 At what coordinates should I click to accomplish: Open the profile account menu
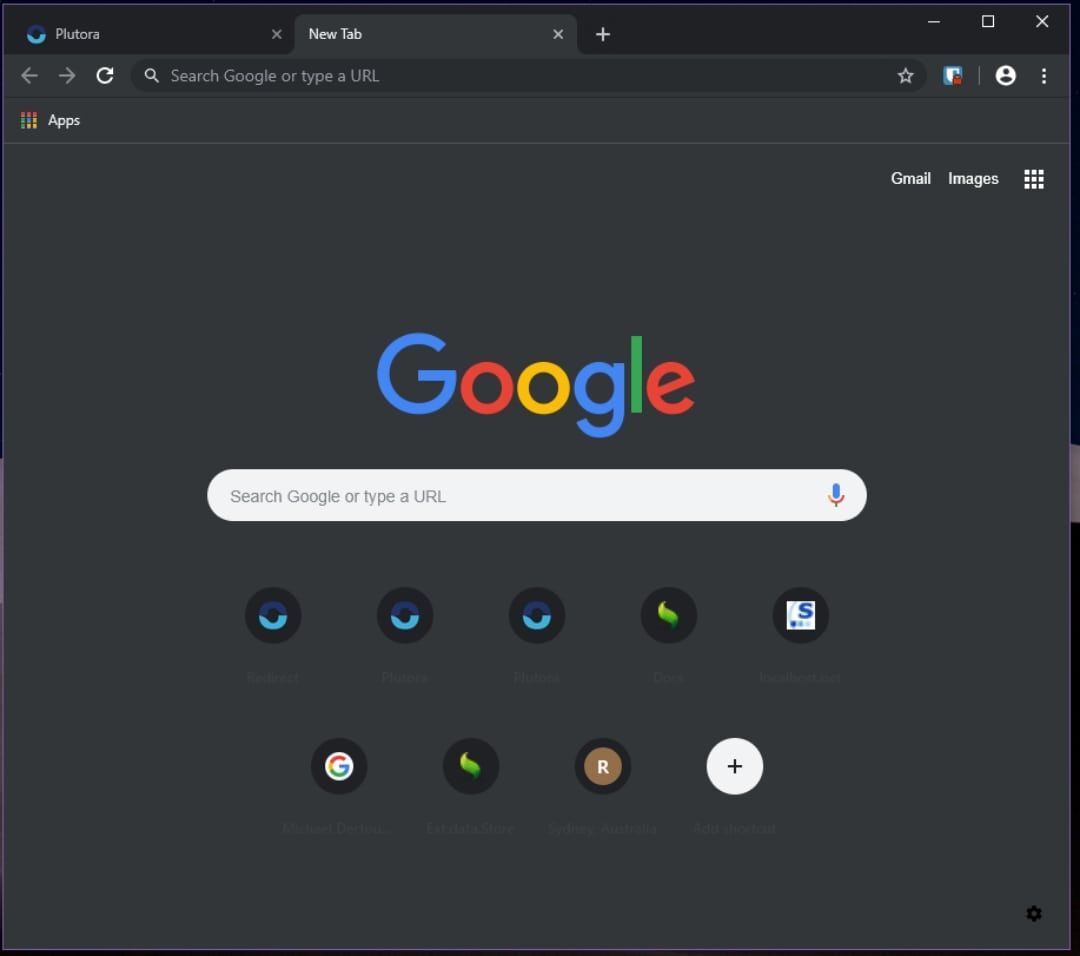pyautogui.click(x=1005, y=75)
